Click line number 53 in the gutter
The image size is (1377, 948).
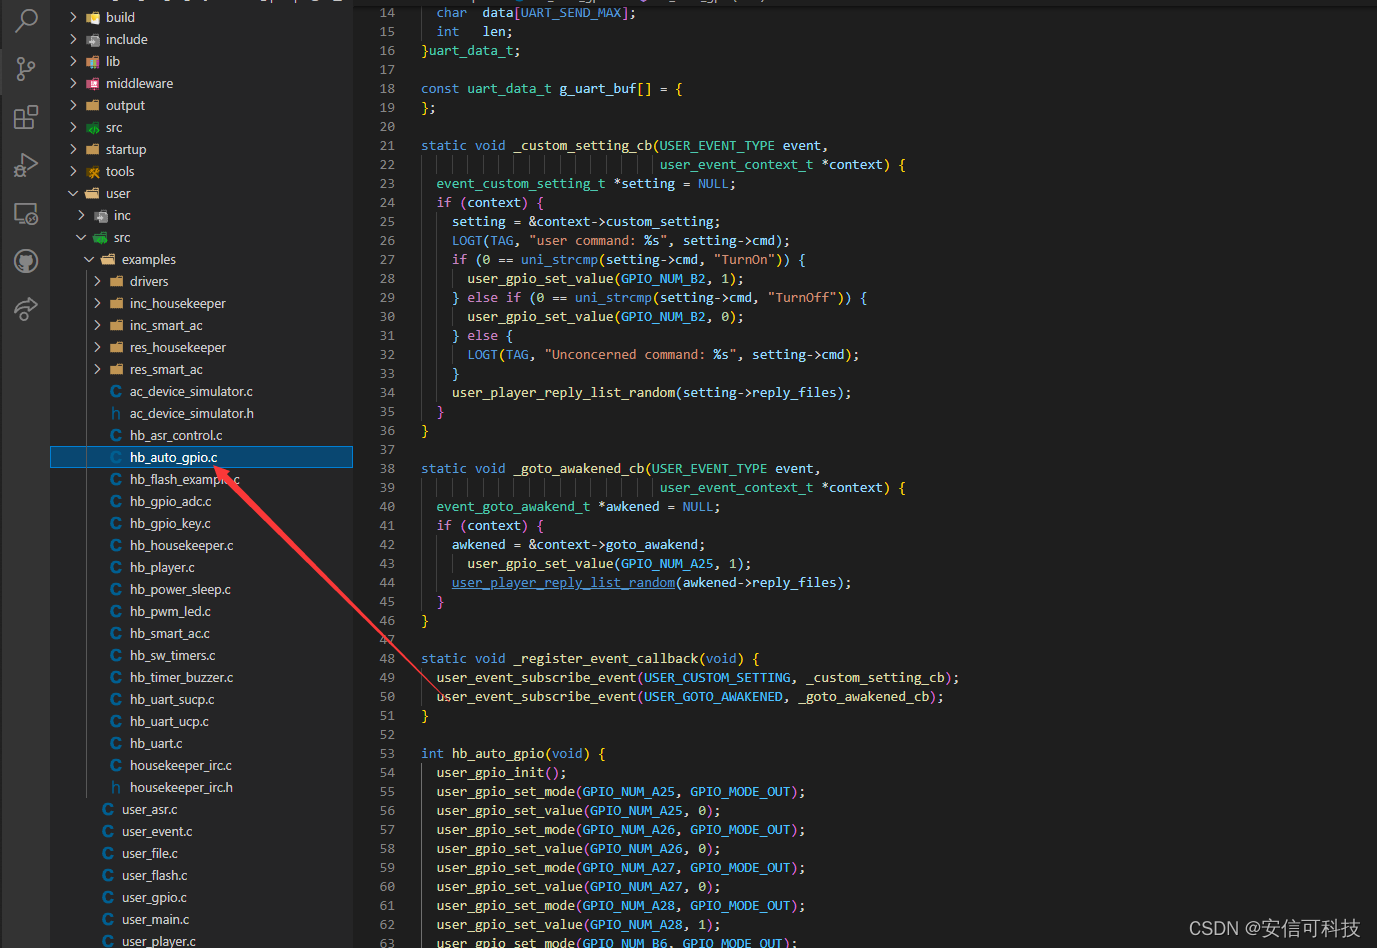click(x=387, y=754)
